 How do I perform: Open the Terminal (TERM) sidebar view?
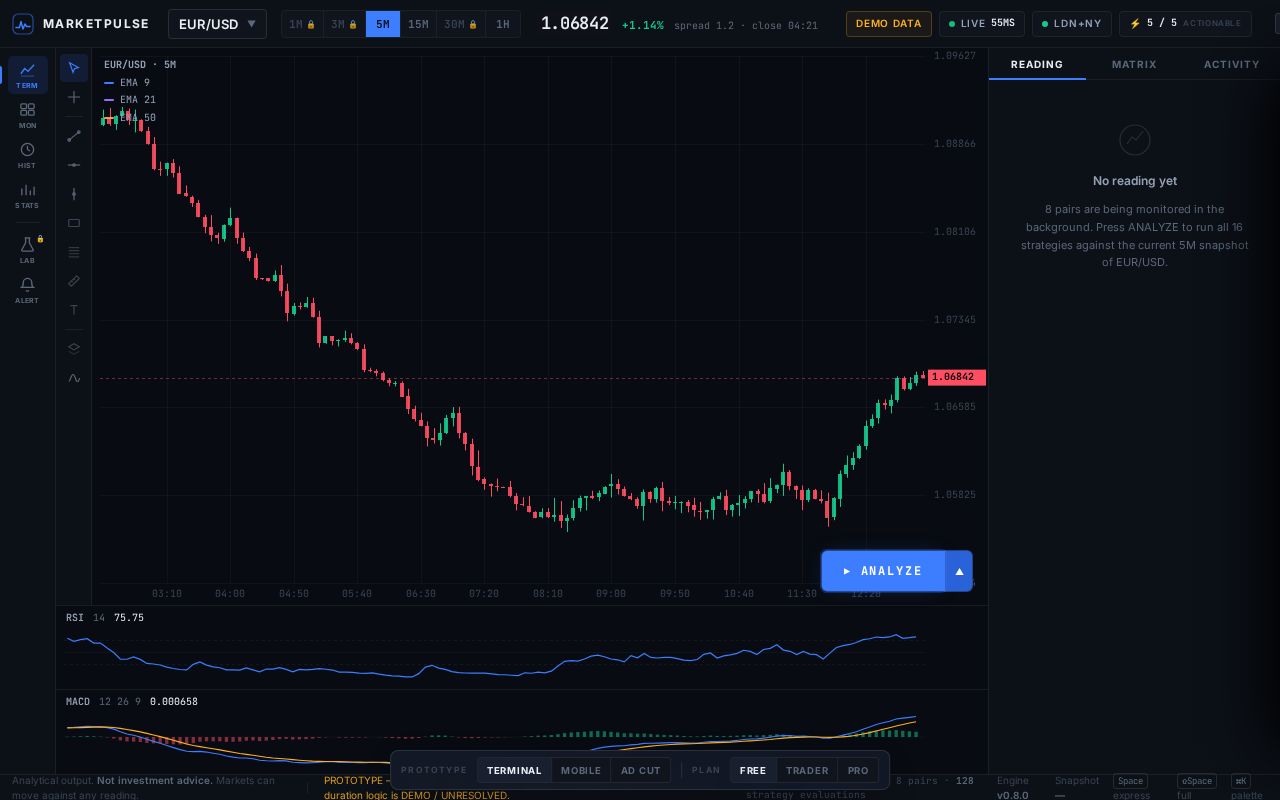click(27, 75)
